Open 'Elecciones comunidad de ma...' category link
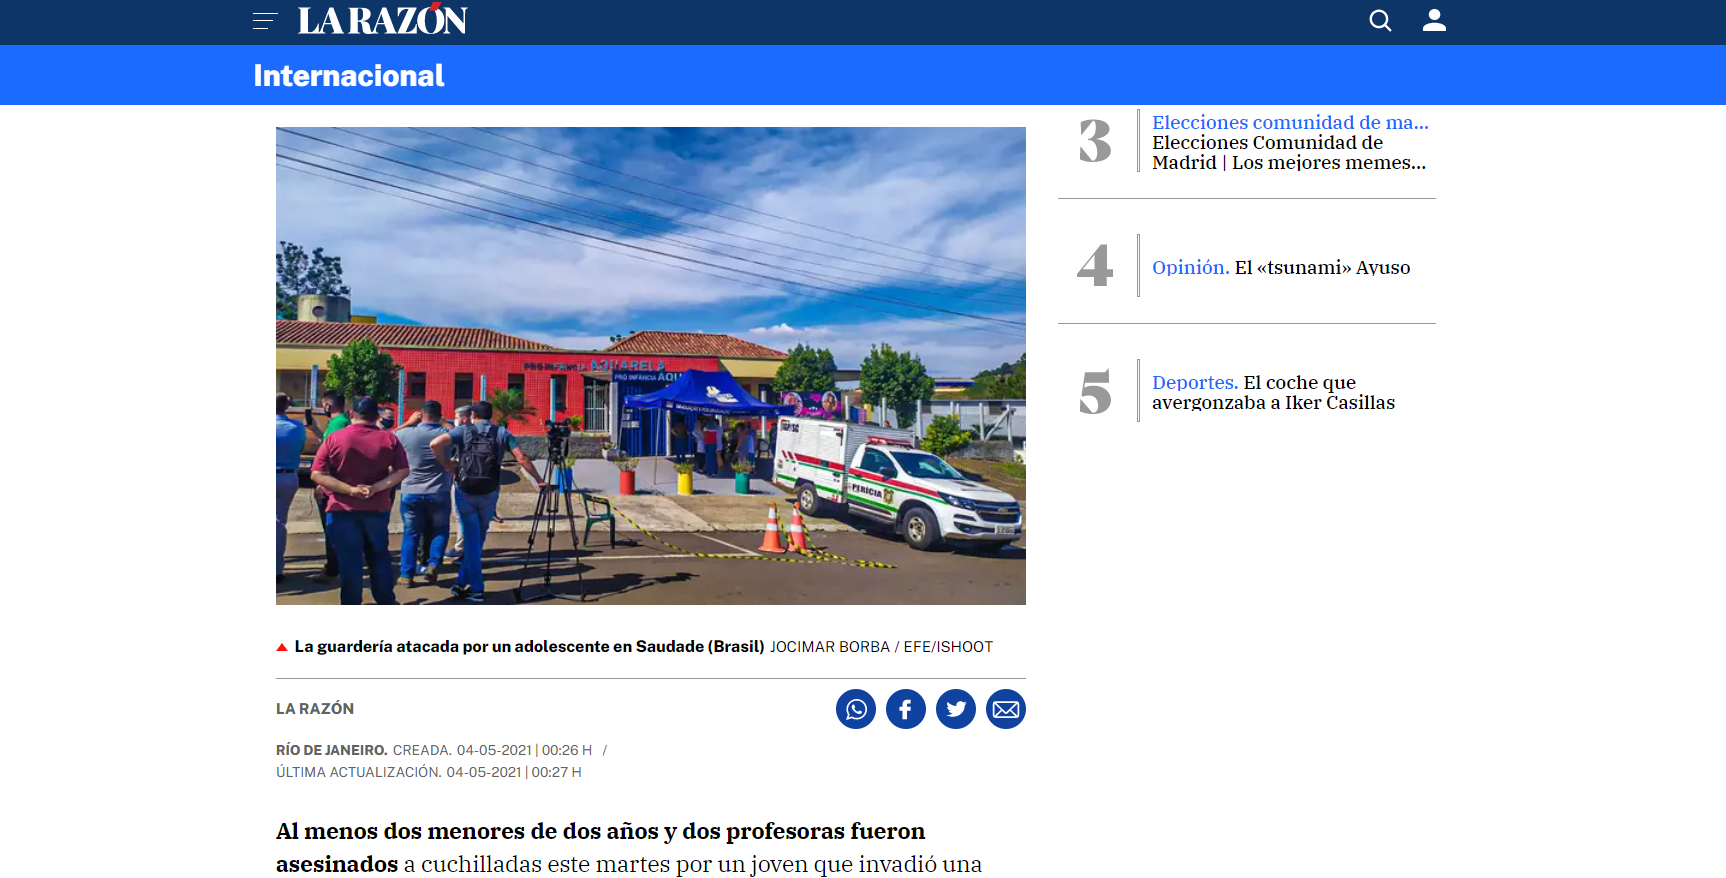The height and width of the screenshot is (878, 1726). click(1290, 122)
